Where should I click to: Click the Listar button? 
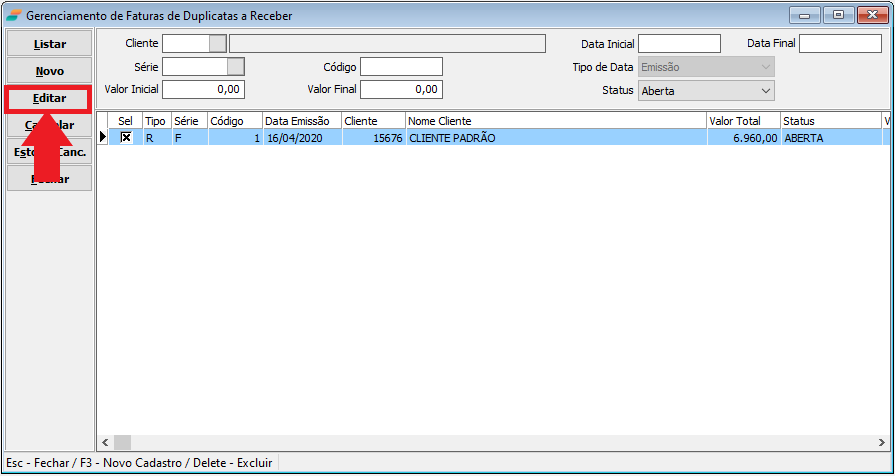click(50, 44)
